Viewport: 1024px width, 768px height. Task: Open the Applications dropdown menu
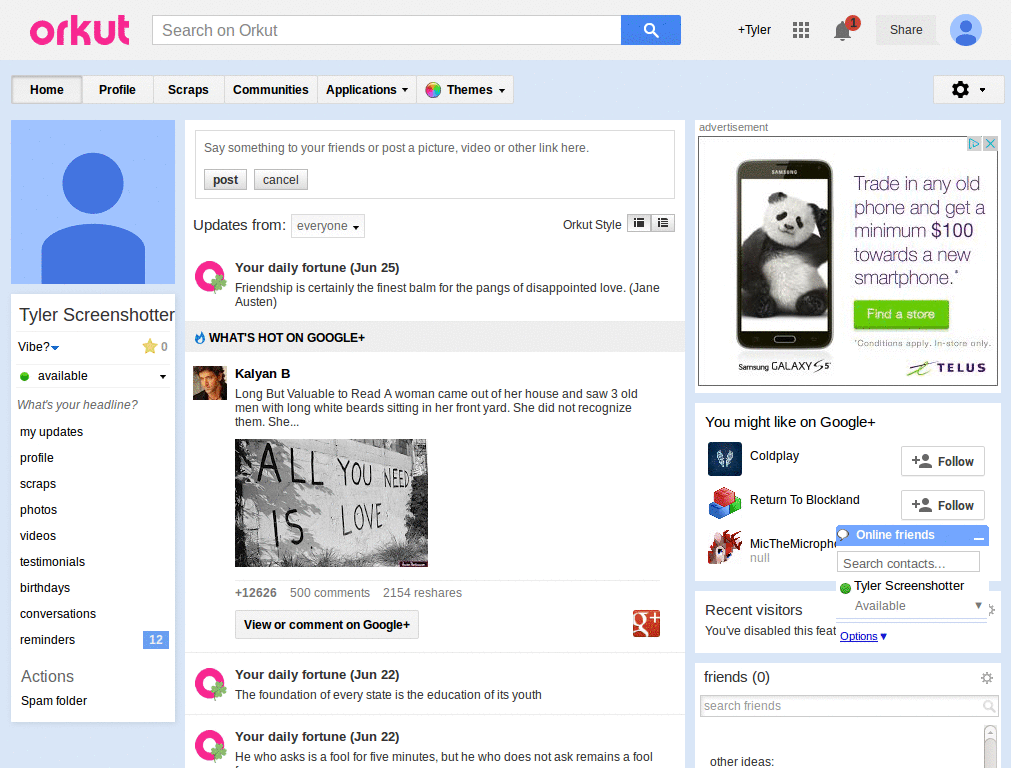(366, 90)
